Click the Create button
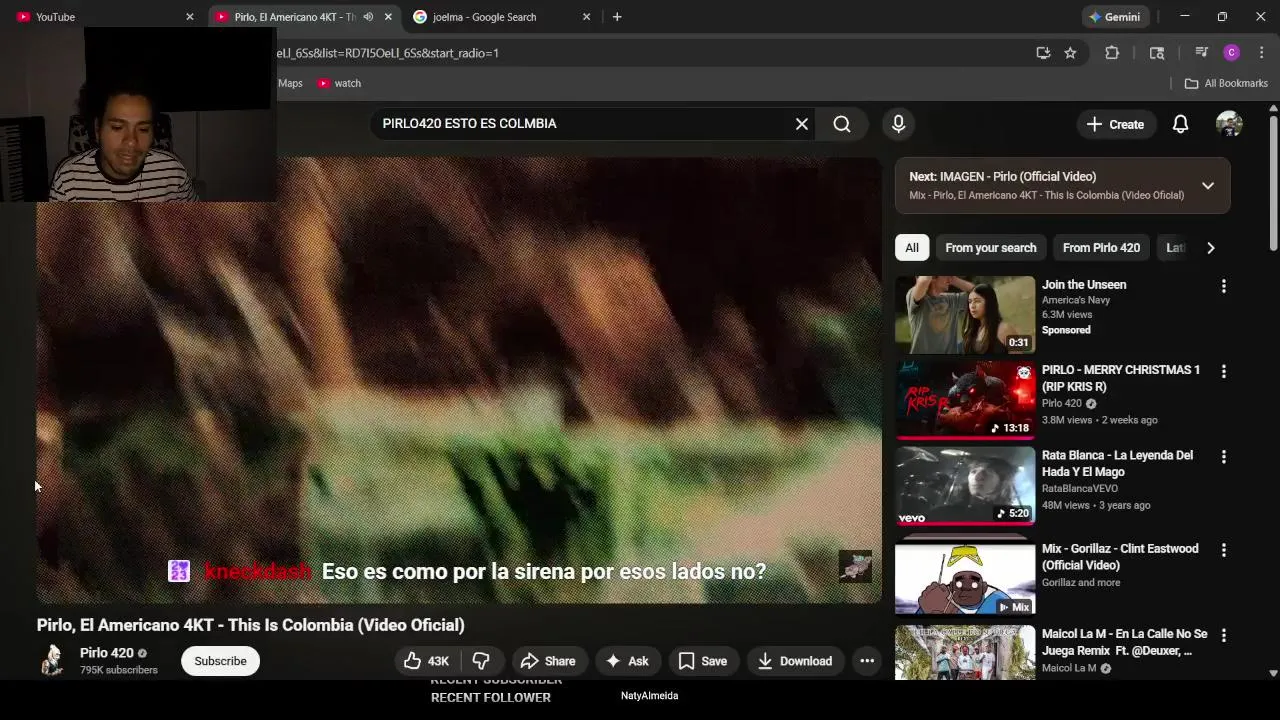The width and height of the screenshot is (1280, 720). click(1115, 124)
